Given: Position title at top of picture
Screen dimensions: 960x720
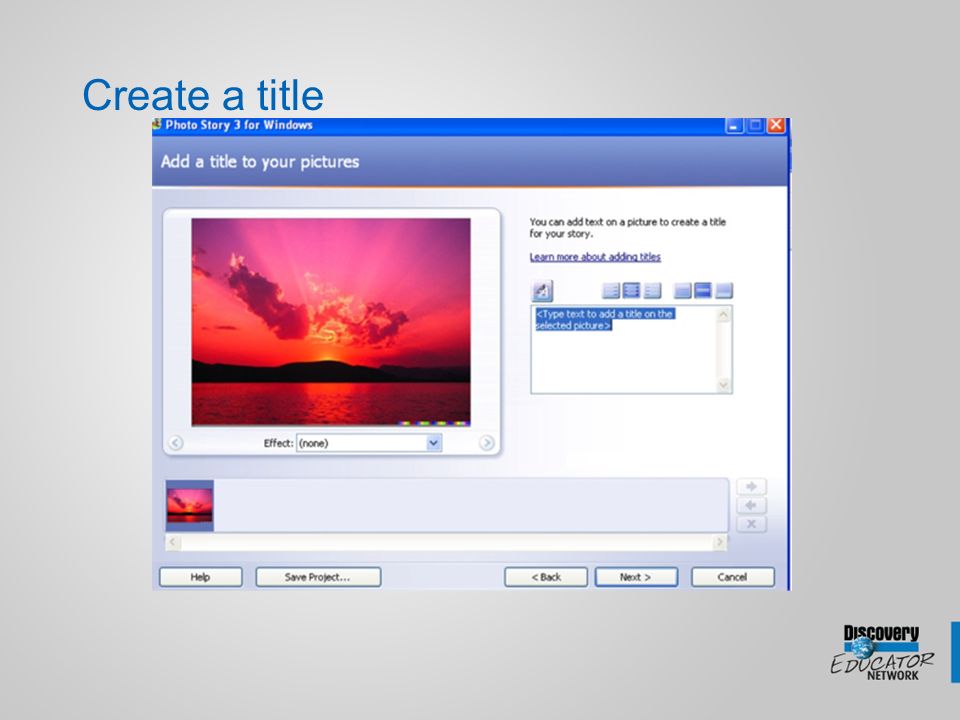Looking at the screenshot, I should coord(682,290).
